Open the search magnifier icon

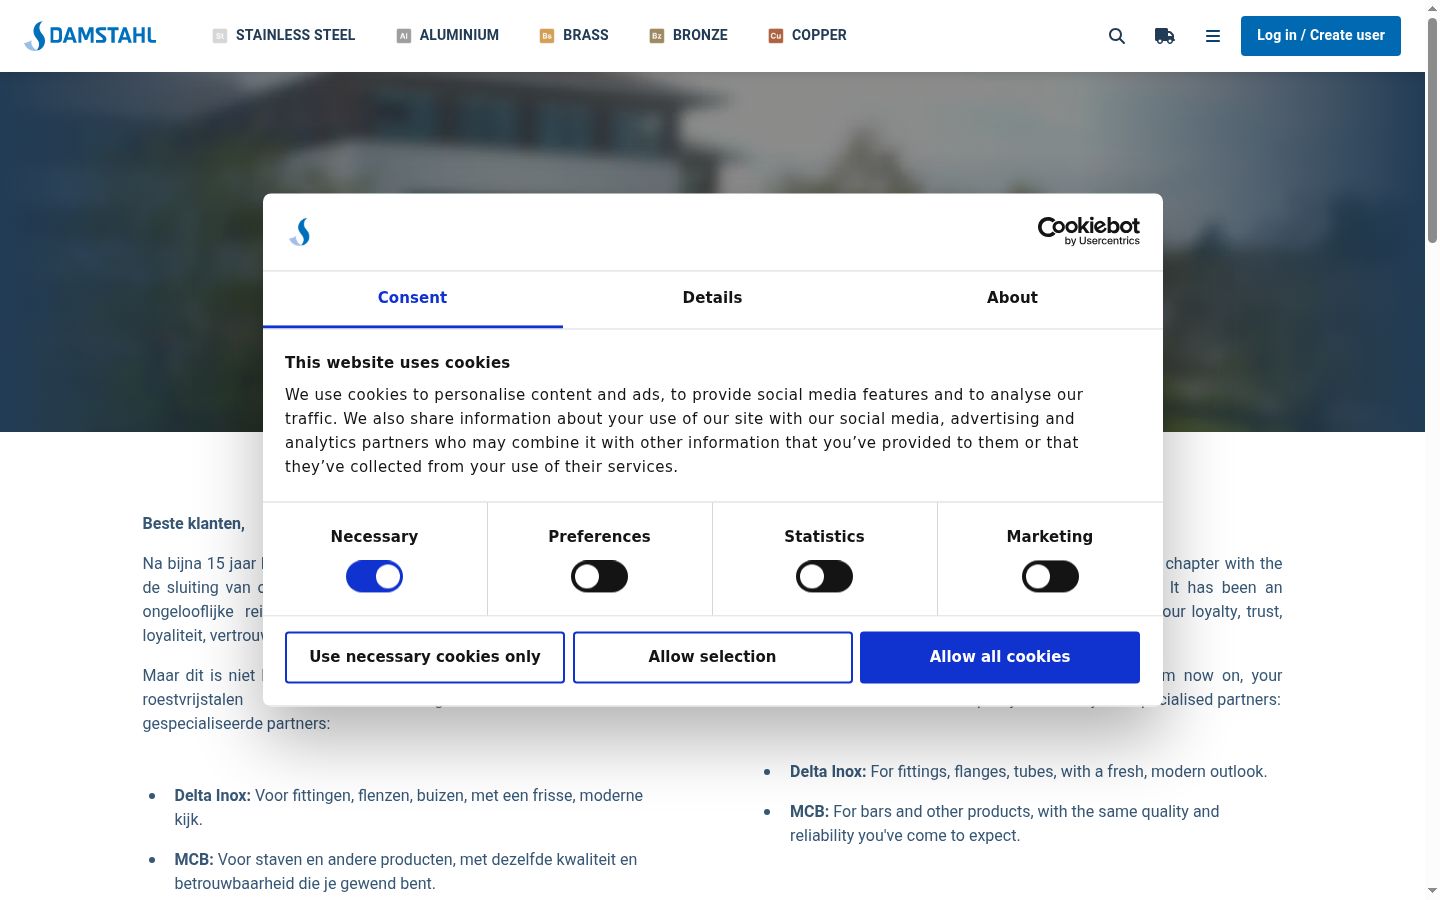[x=1117, y=36]
